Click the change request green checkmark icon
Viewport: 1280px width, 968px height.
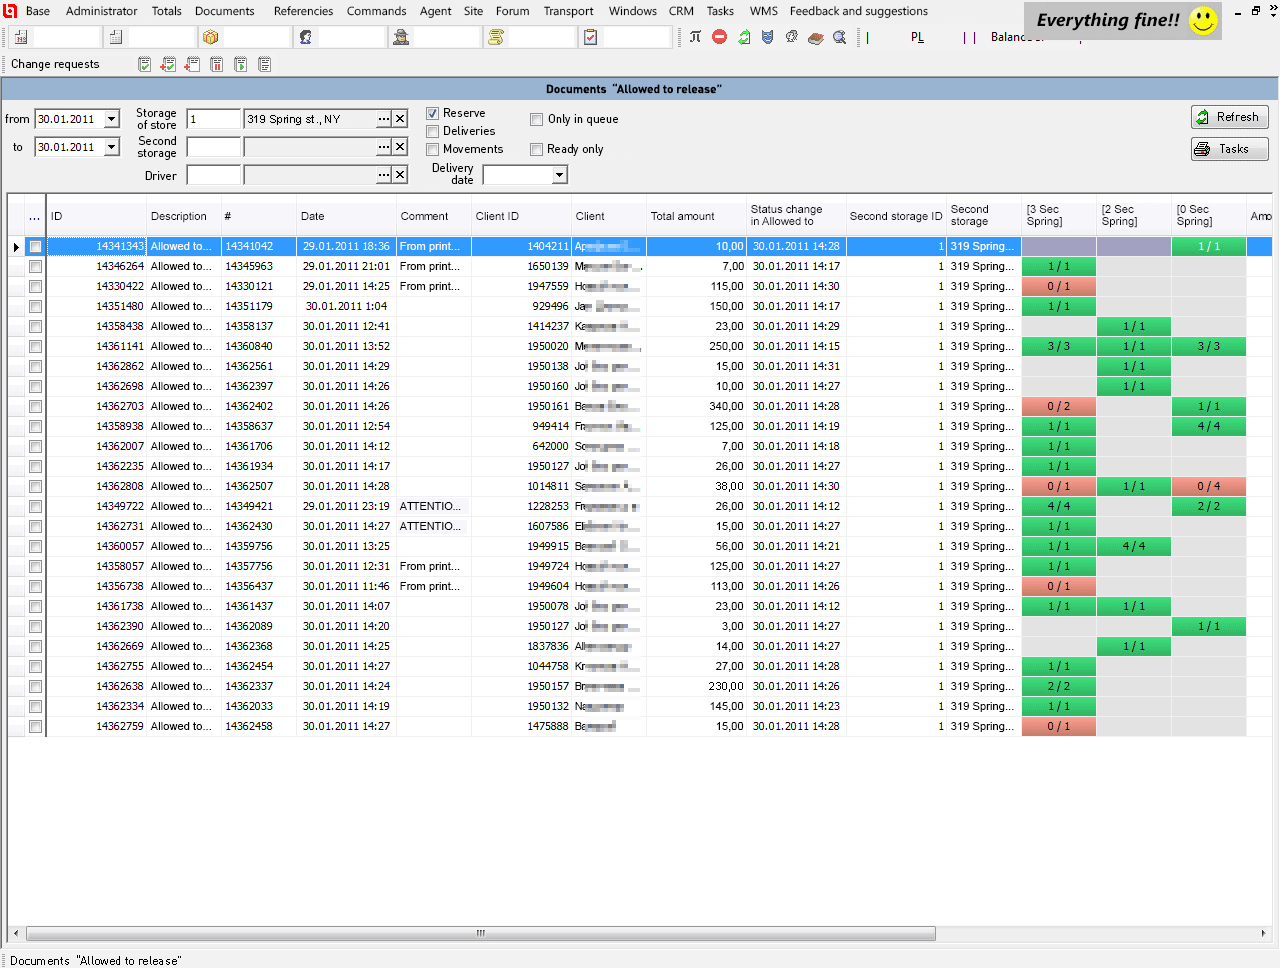(145, 64)
